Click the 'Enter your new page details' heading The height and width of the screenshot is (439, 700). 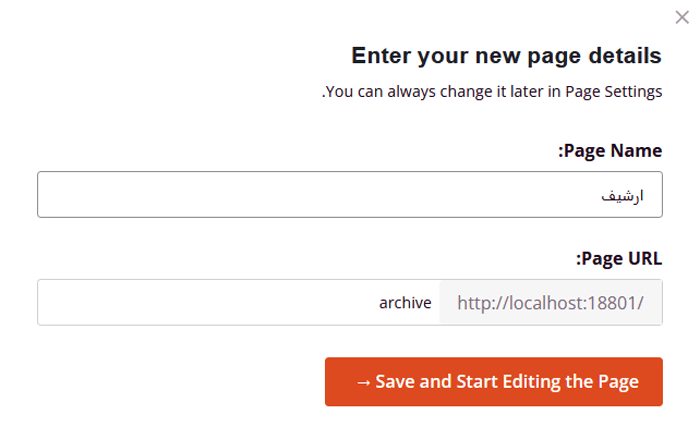pos(507,55)
